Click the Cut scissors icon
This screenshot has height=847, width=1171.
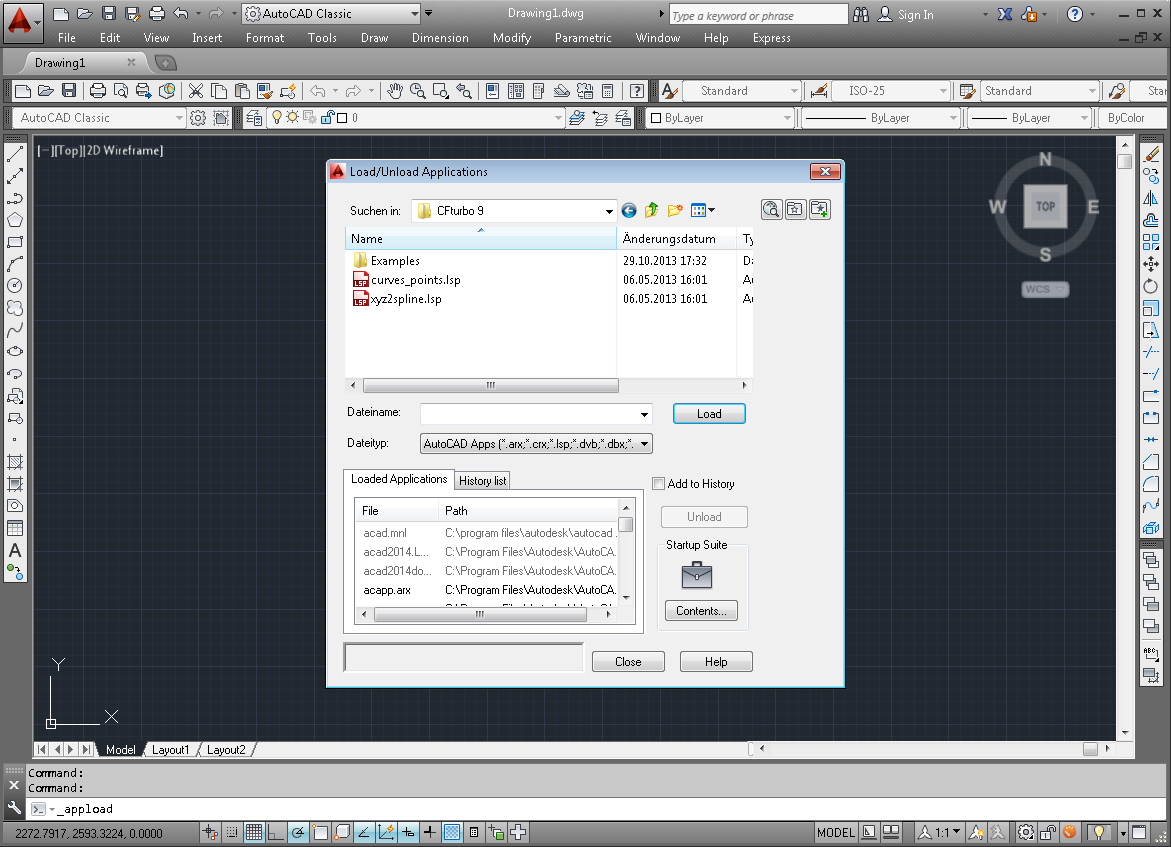coord(196,91)
